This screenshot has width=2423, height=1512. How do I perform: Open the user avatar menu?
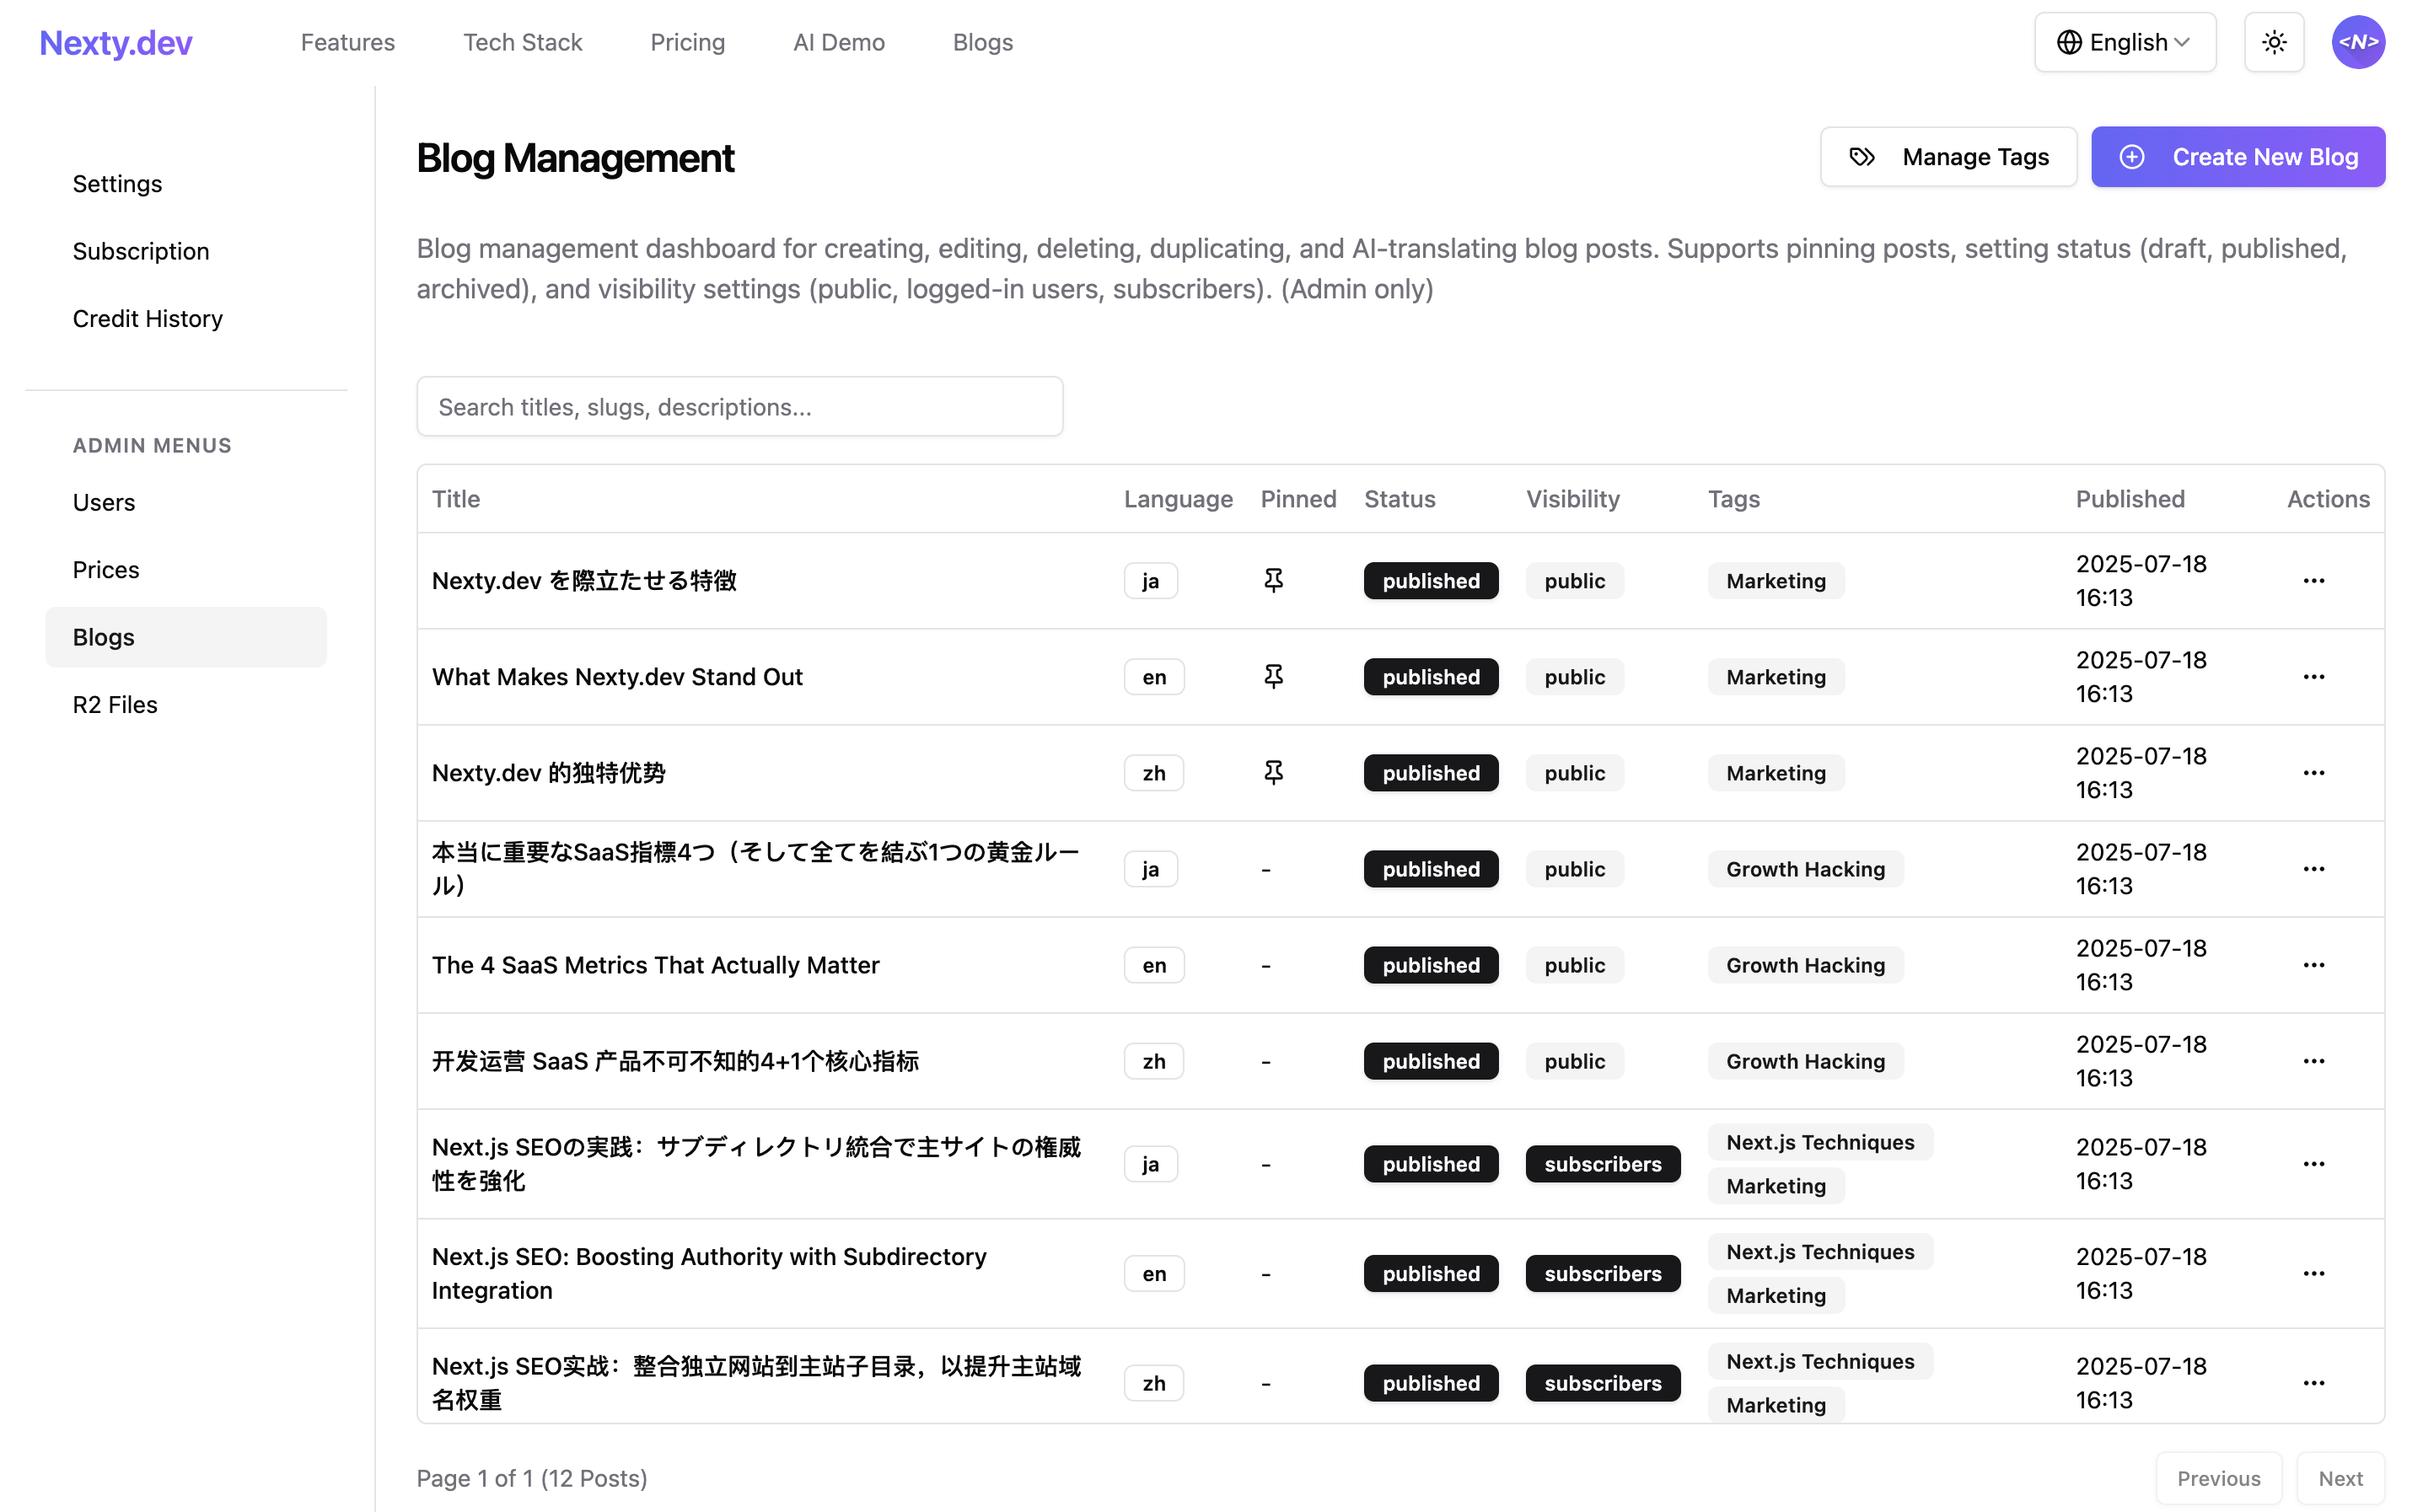pos(2357,42)
